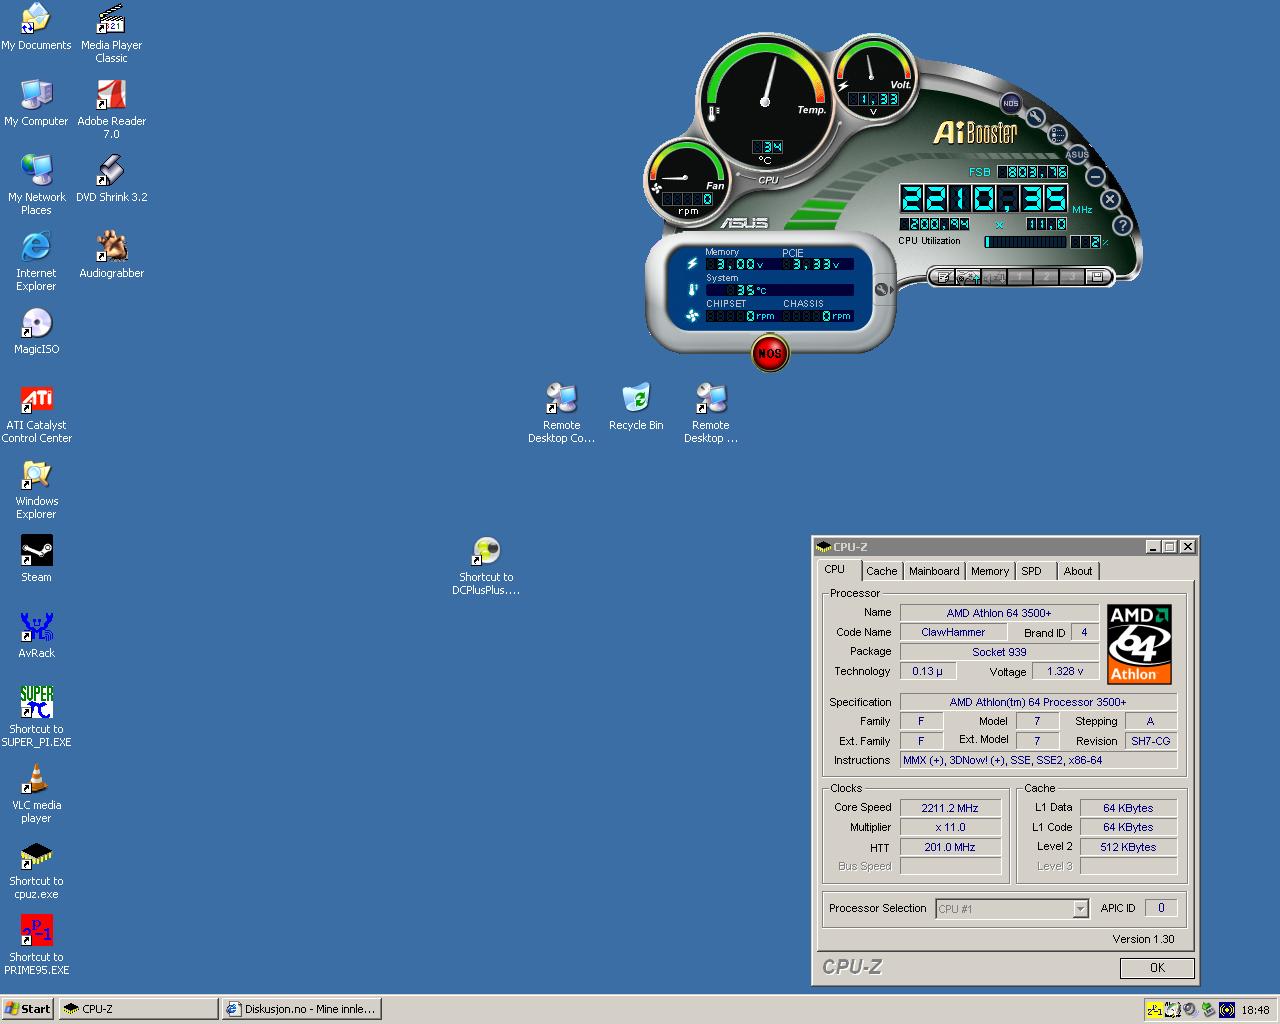
Task: Click the HTT 201.0 MHz value
Action: [x=950, y=847]
